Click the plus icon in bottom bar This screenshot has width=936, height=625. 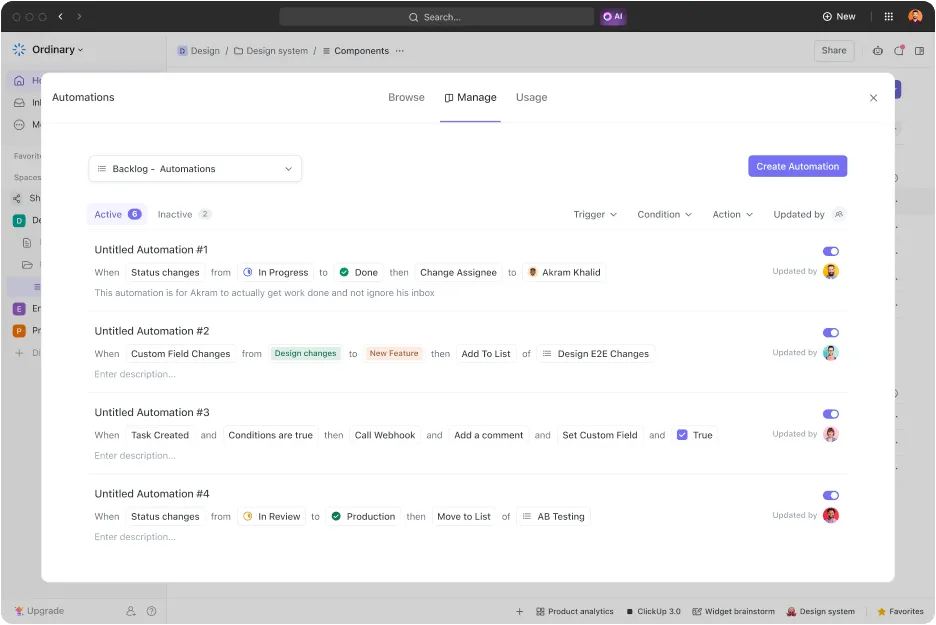(519, 612)
